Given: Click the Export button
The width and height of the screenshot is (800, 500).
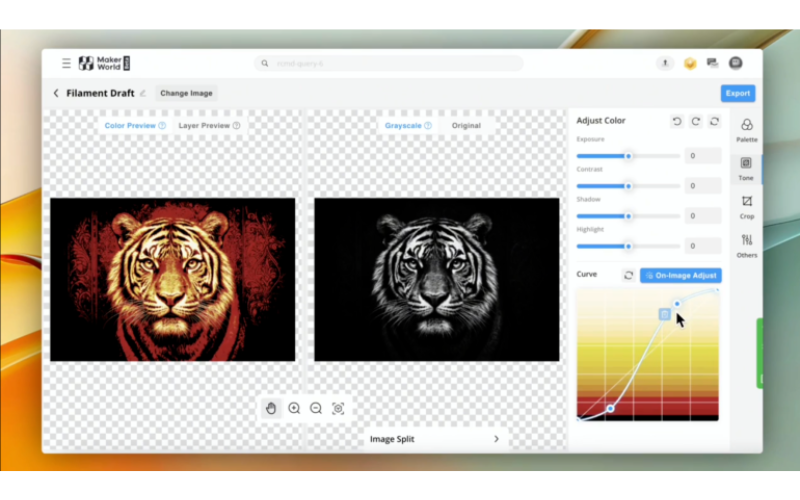Looking at the screenshot, I should [738, 93].
